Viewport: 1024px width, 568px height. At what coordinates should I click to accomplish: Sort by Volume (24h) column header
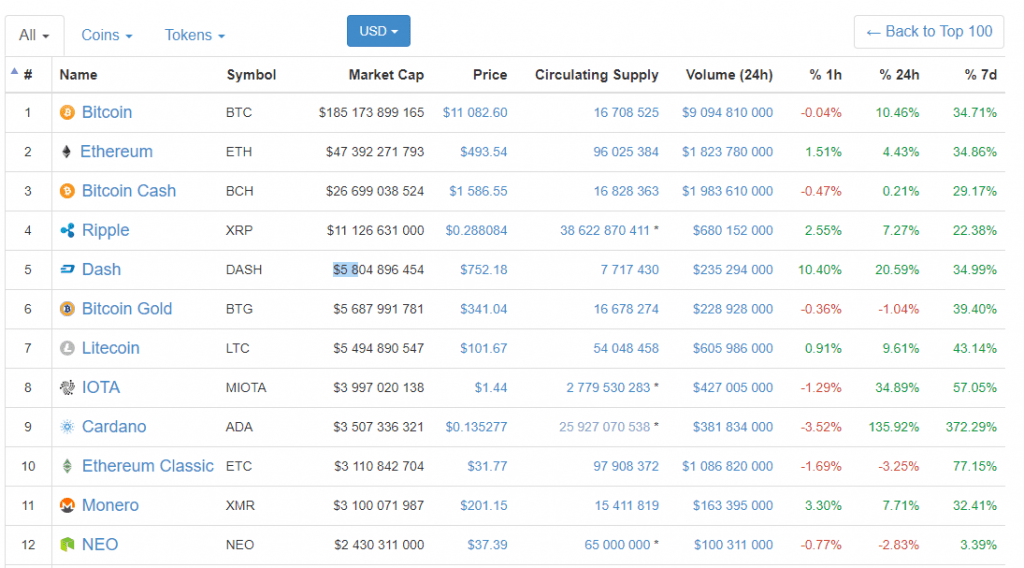coord(729,75)
